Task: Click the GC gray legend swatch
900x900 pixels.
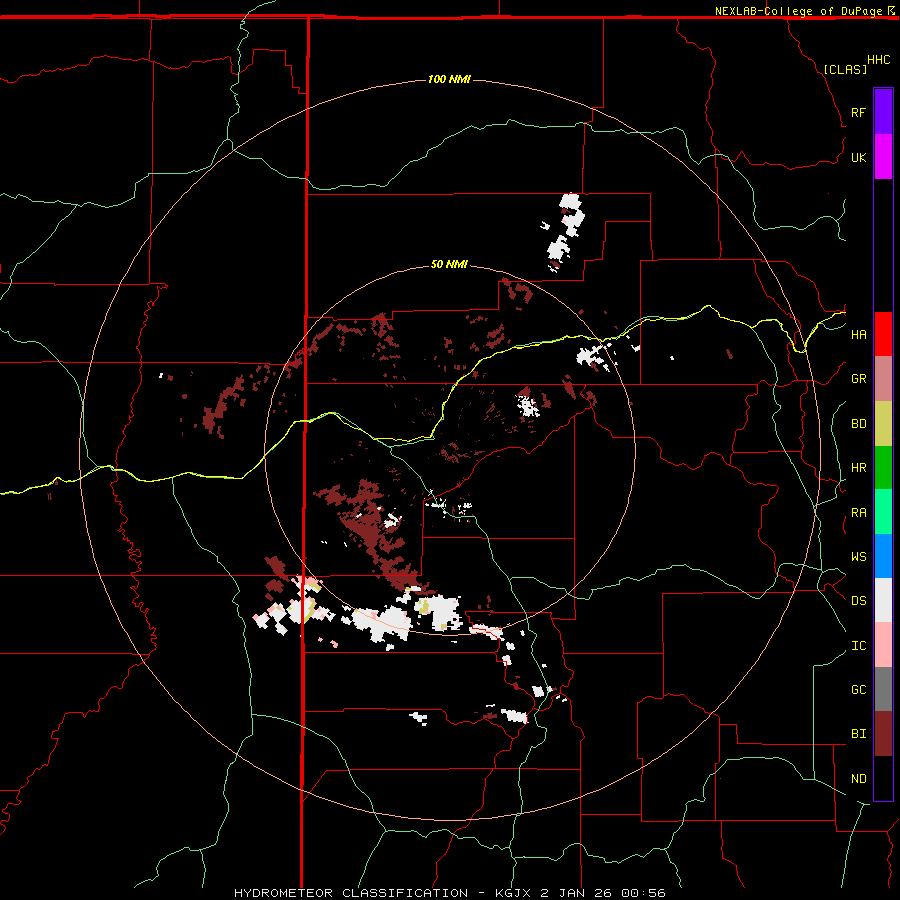Action: pos(883,689)
